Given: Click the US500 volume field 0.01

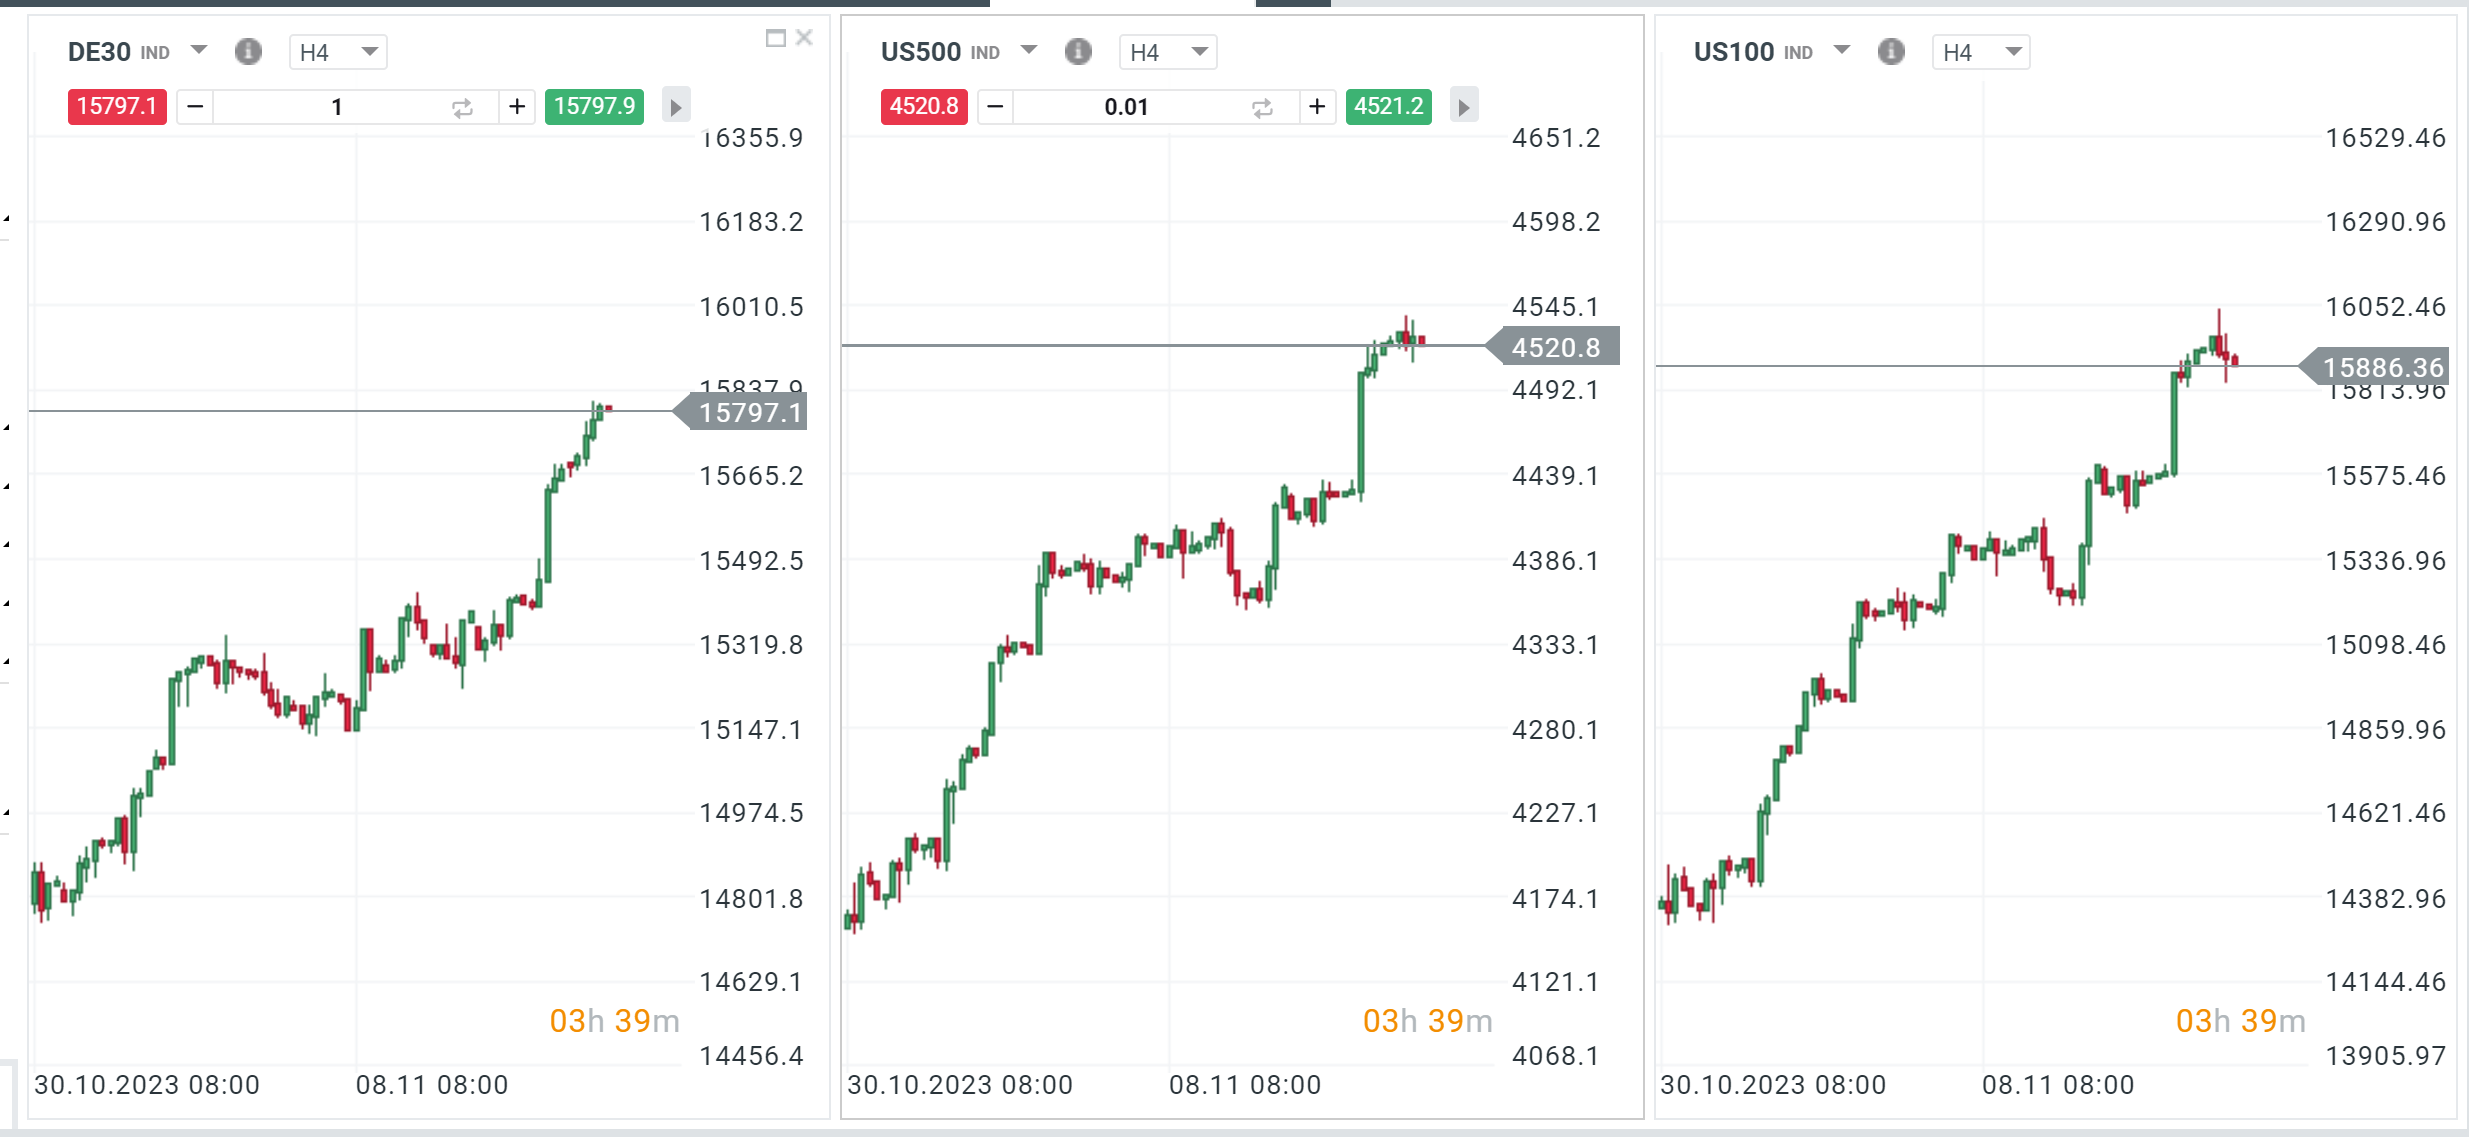Looking at the screenshot, I should click(1126, 107).
